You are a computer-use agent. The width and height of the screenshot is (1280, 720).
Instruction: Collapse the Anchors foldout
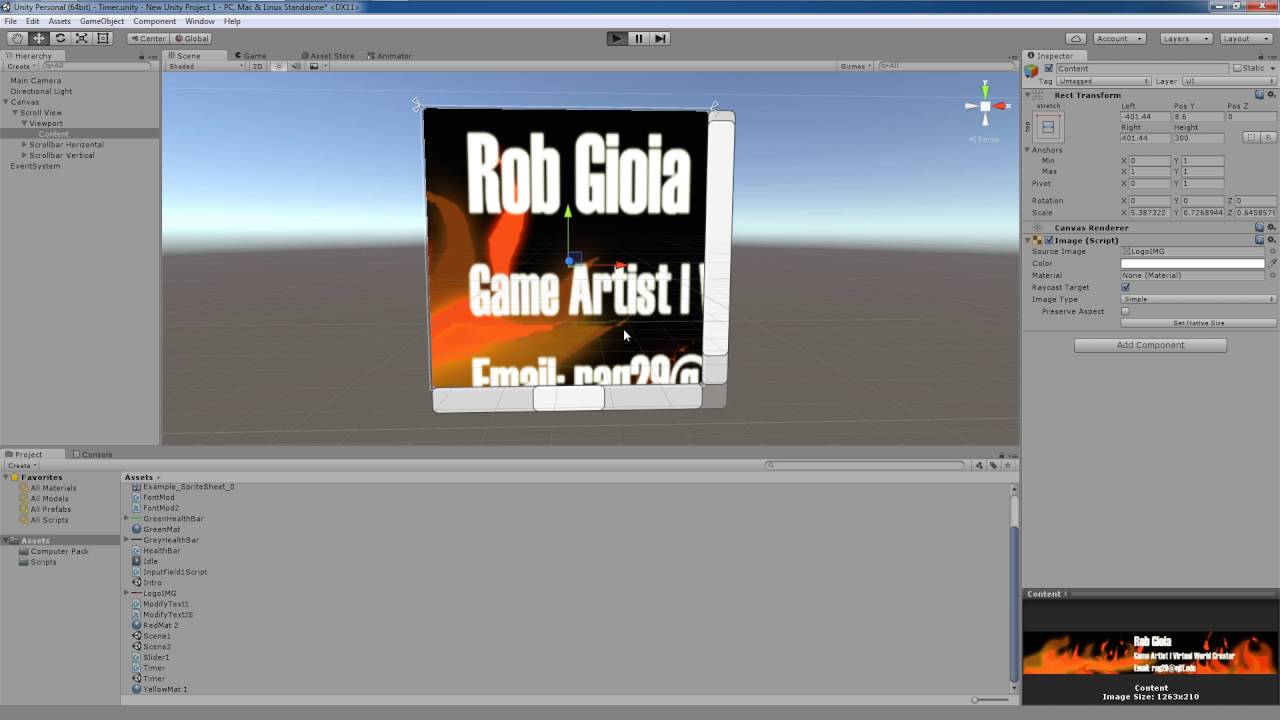click(1027, 149)
